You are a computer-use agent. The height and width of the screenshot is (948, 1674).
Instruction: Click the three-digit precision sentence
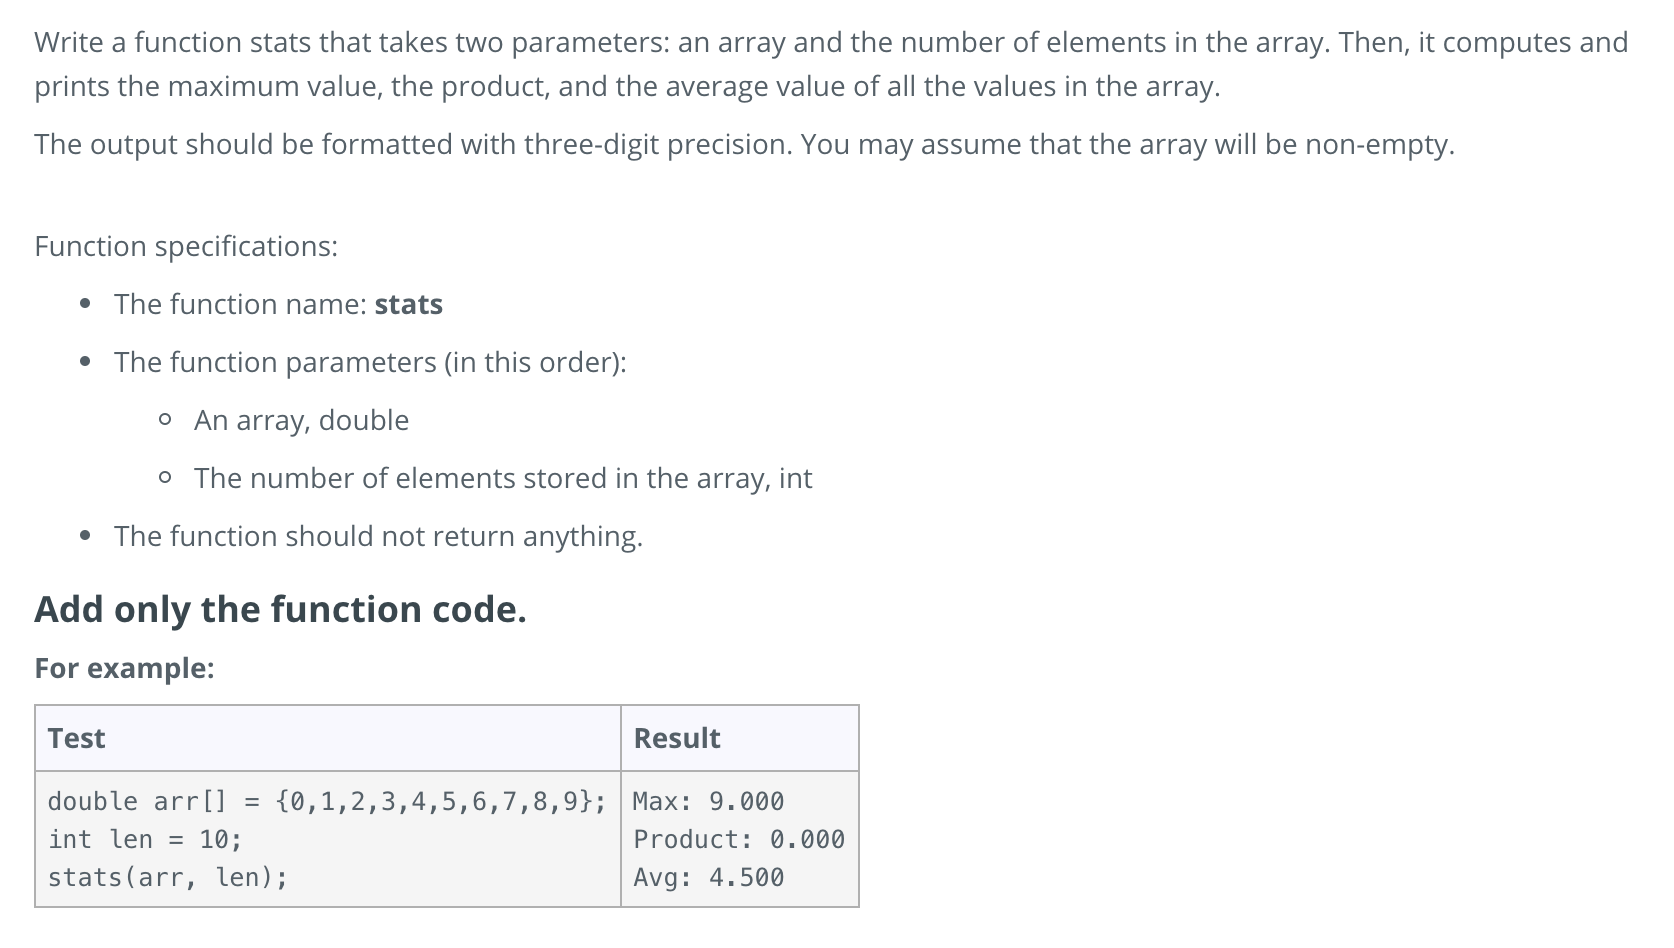click(x=744, y=145)
